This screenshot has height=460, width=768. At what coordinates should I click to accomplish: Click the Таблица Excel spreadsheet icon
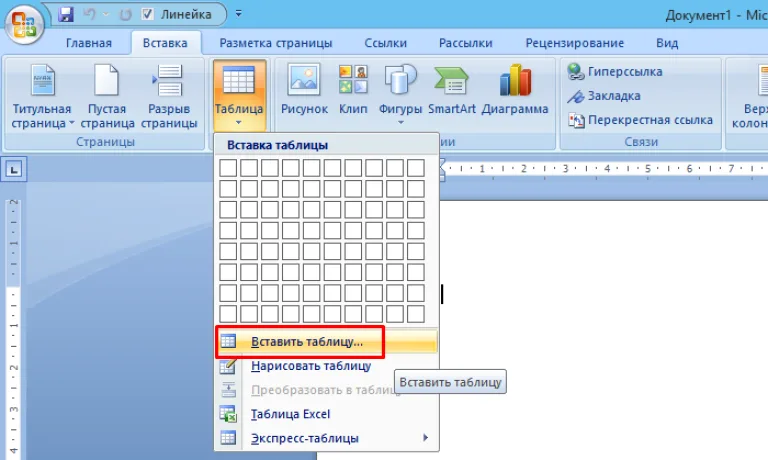click(228, 414)
